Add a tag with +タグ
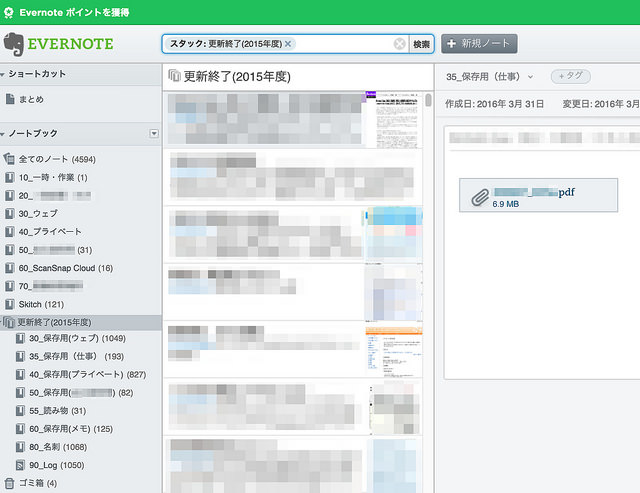The height and width of the screenshot is (493, 640). click(571, 76)
